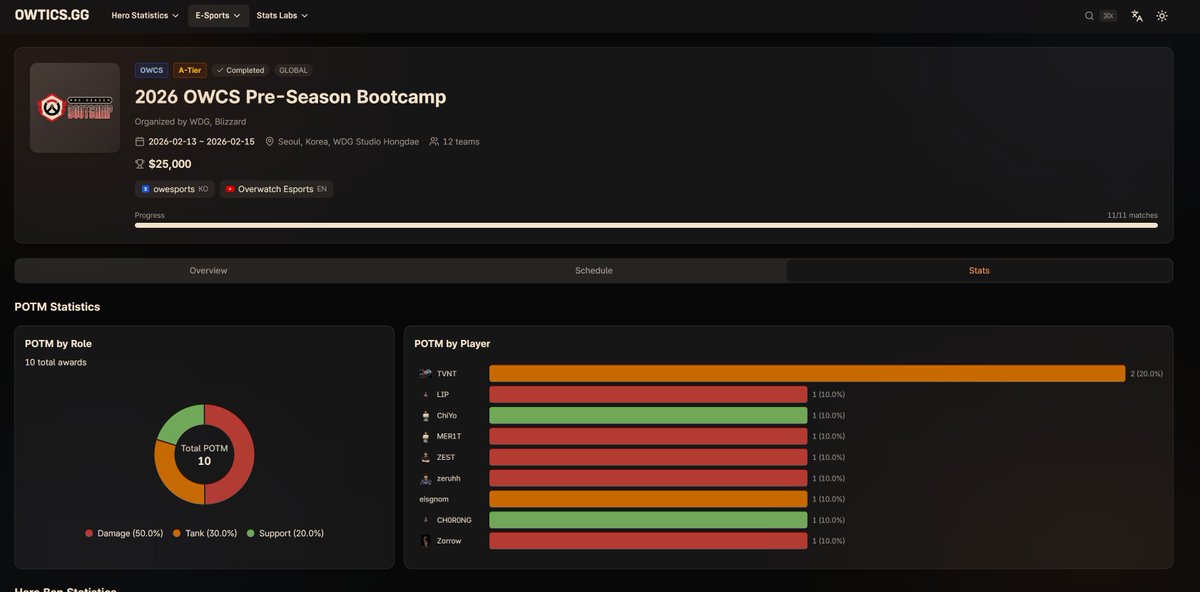Click the '2 (20.0%)' value for TVNT
1200x592 pixels.
coord(1146,373)
